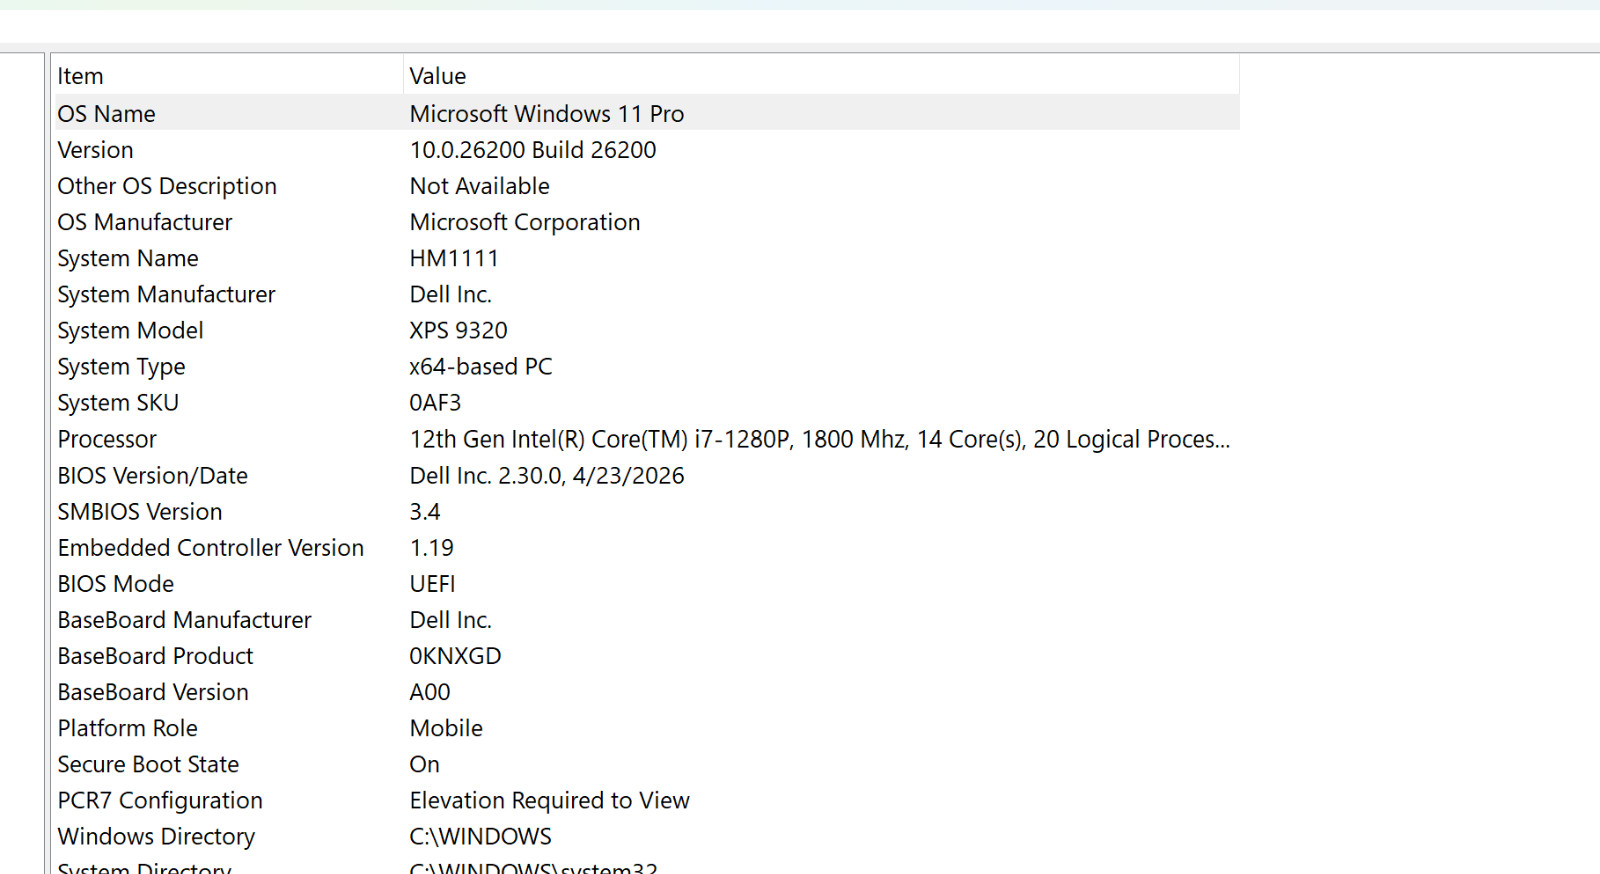Click the Value column header
The width and height of the screenshot is (1600, 874).
(x=821, y=76)
